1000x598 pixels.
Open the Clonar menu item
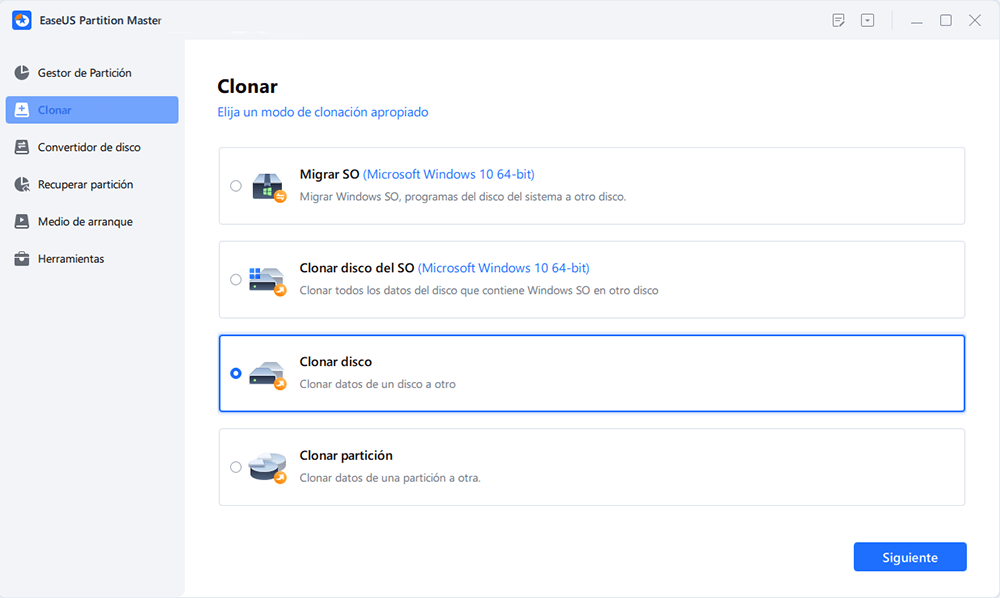(92, 110)
